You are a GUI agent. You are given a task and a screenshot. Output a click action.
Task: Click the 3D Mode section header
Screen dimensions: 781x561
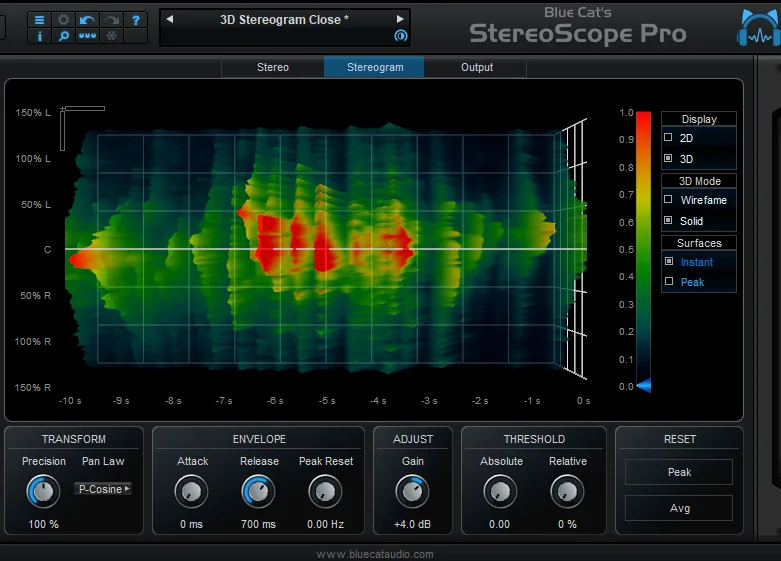pos(699,181)
